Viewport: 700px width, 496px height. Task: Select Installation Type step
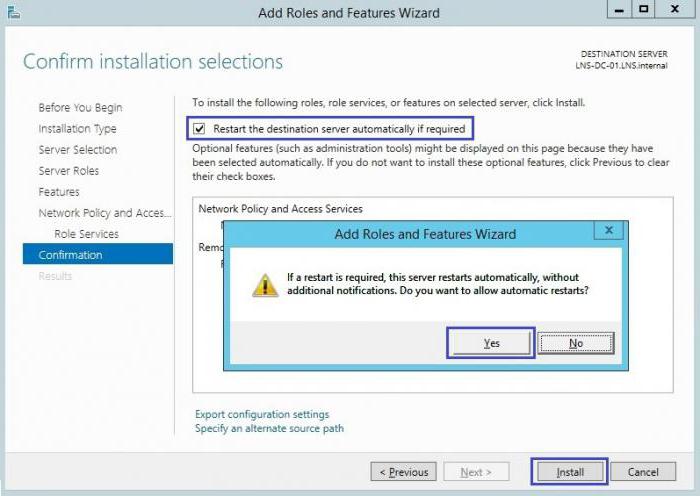tap(77, 129)
